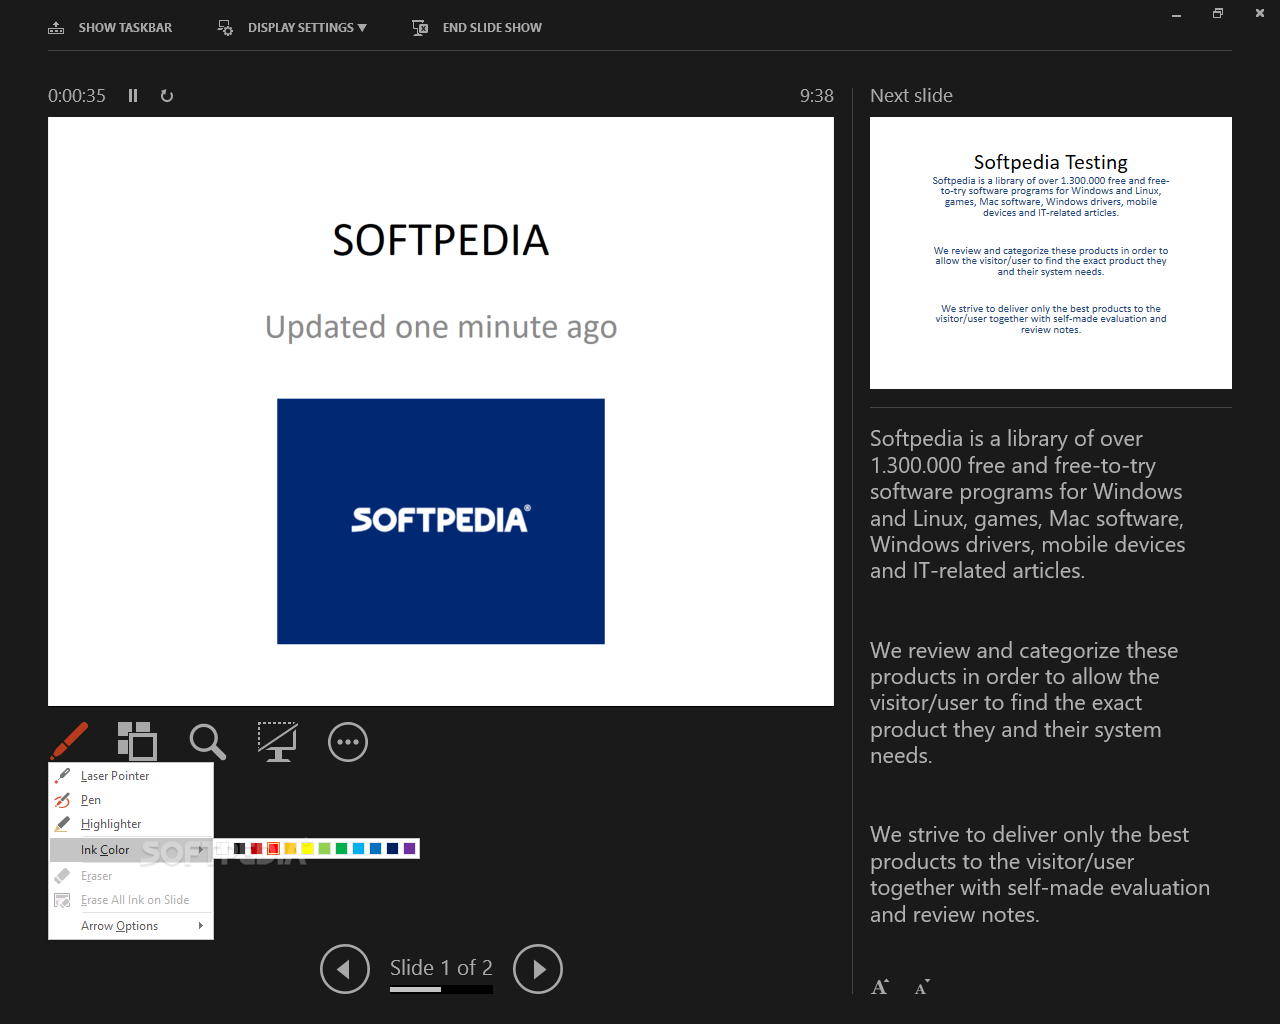Choose the medium blue ink swatch
Screen dimensions: 1280x1024
tap(375, 848)
